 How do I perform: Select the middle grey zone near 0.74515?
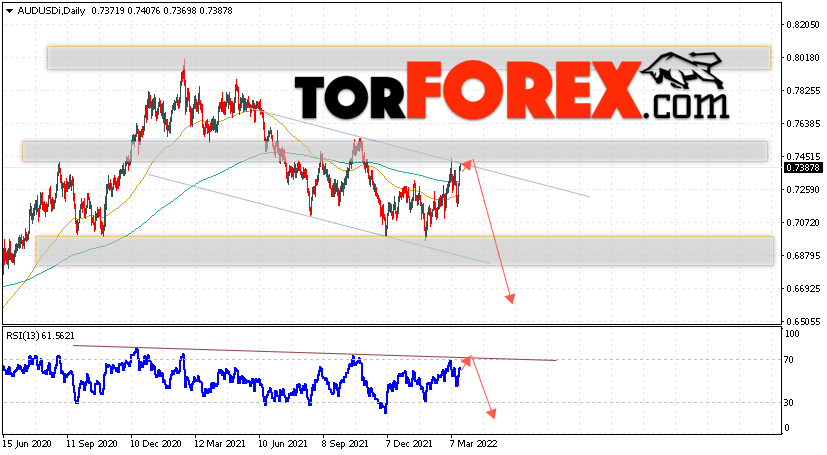pyautogui.click(x=395, y=151)
